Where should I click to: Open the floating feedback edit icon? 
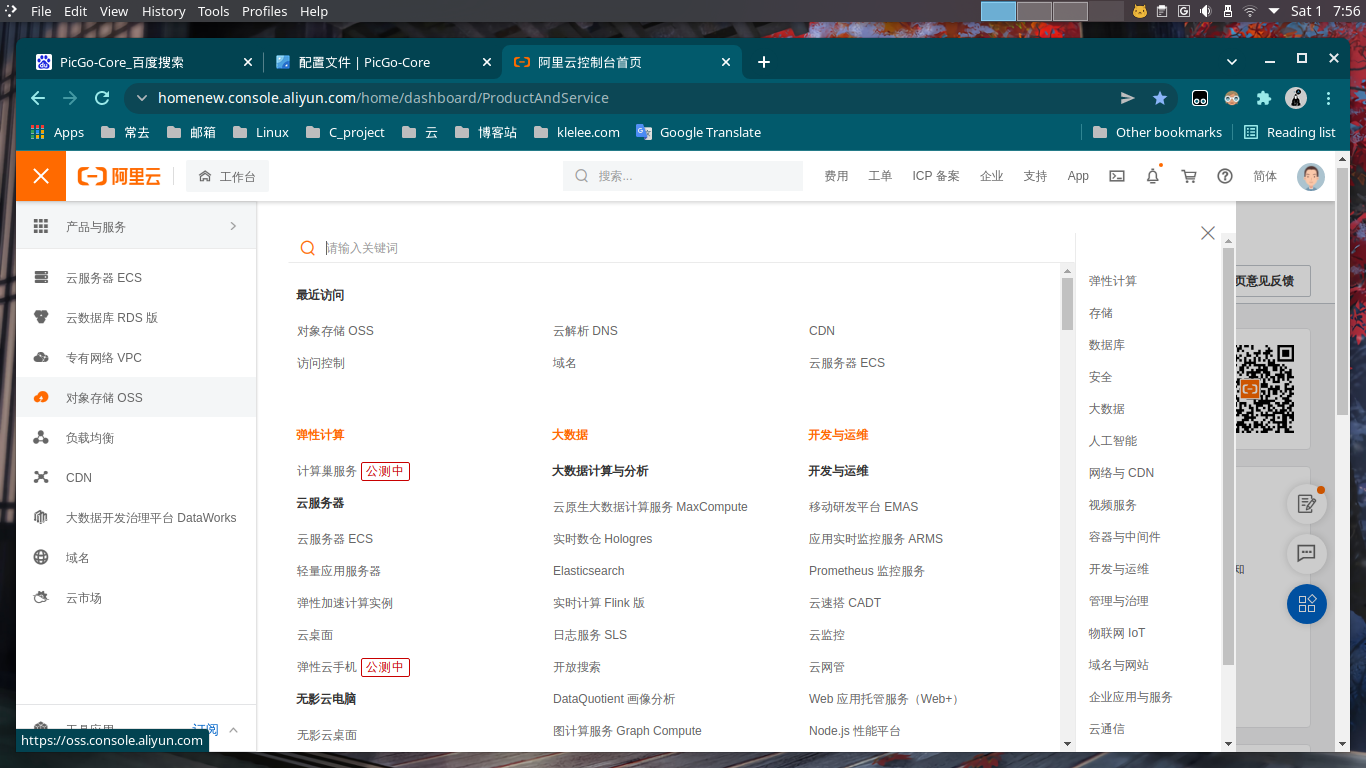[x=1306, y=504]
